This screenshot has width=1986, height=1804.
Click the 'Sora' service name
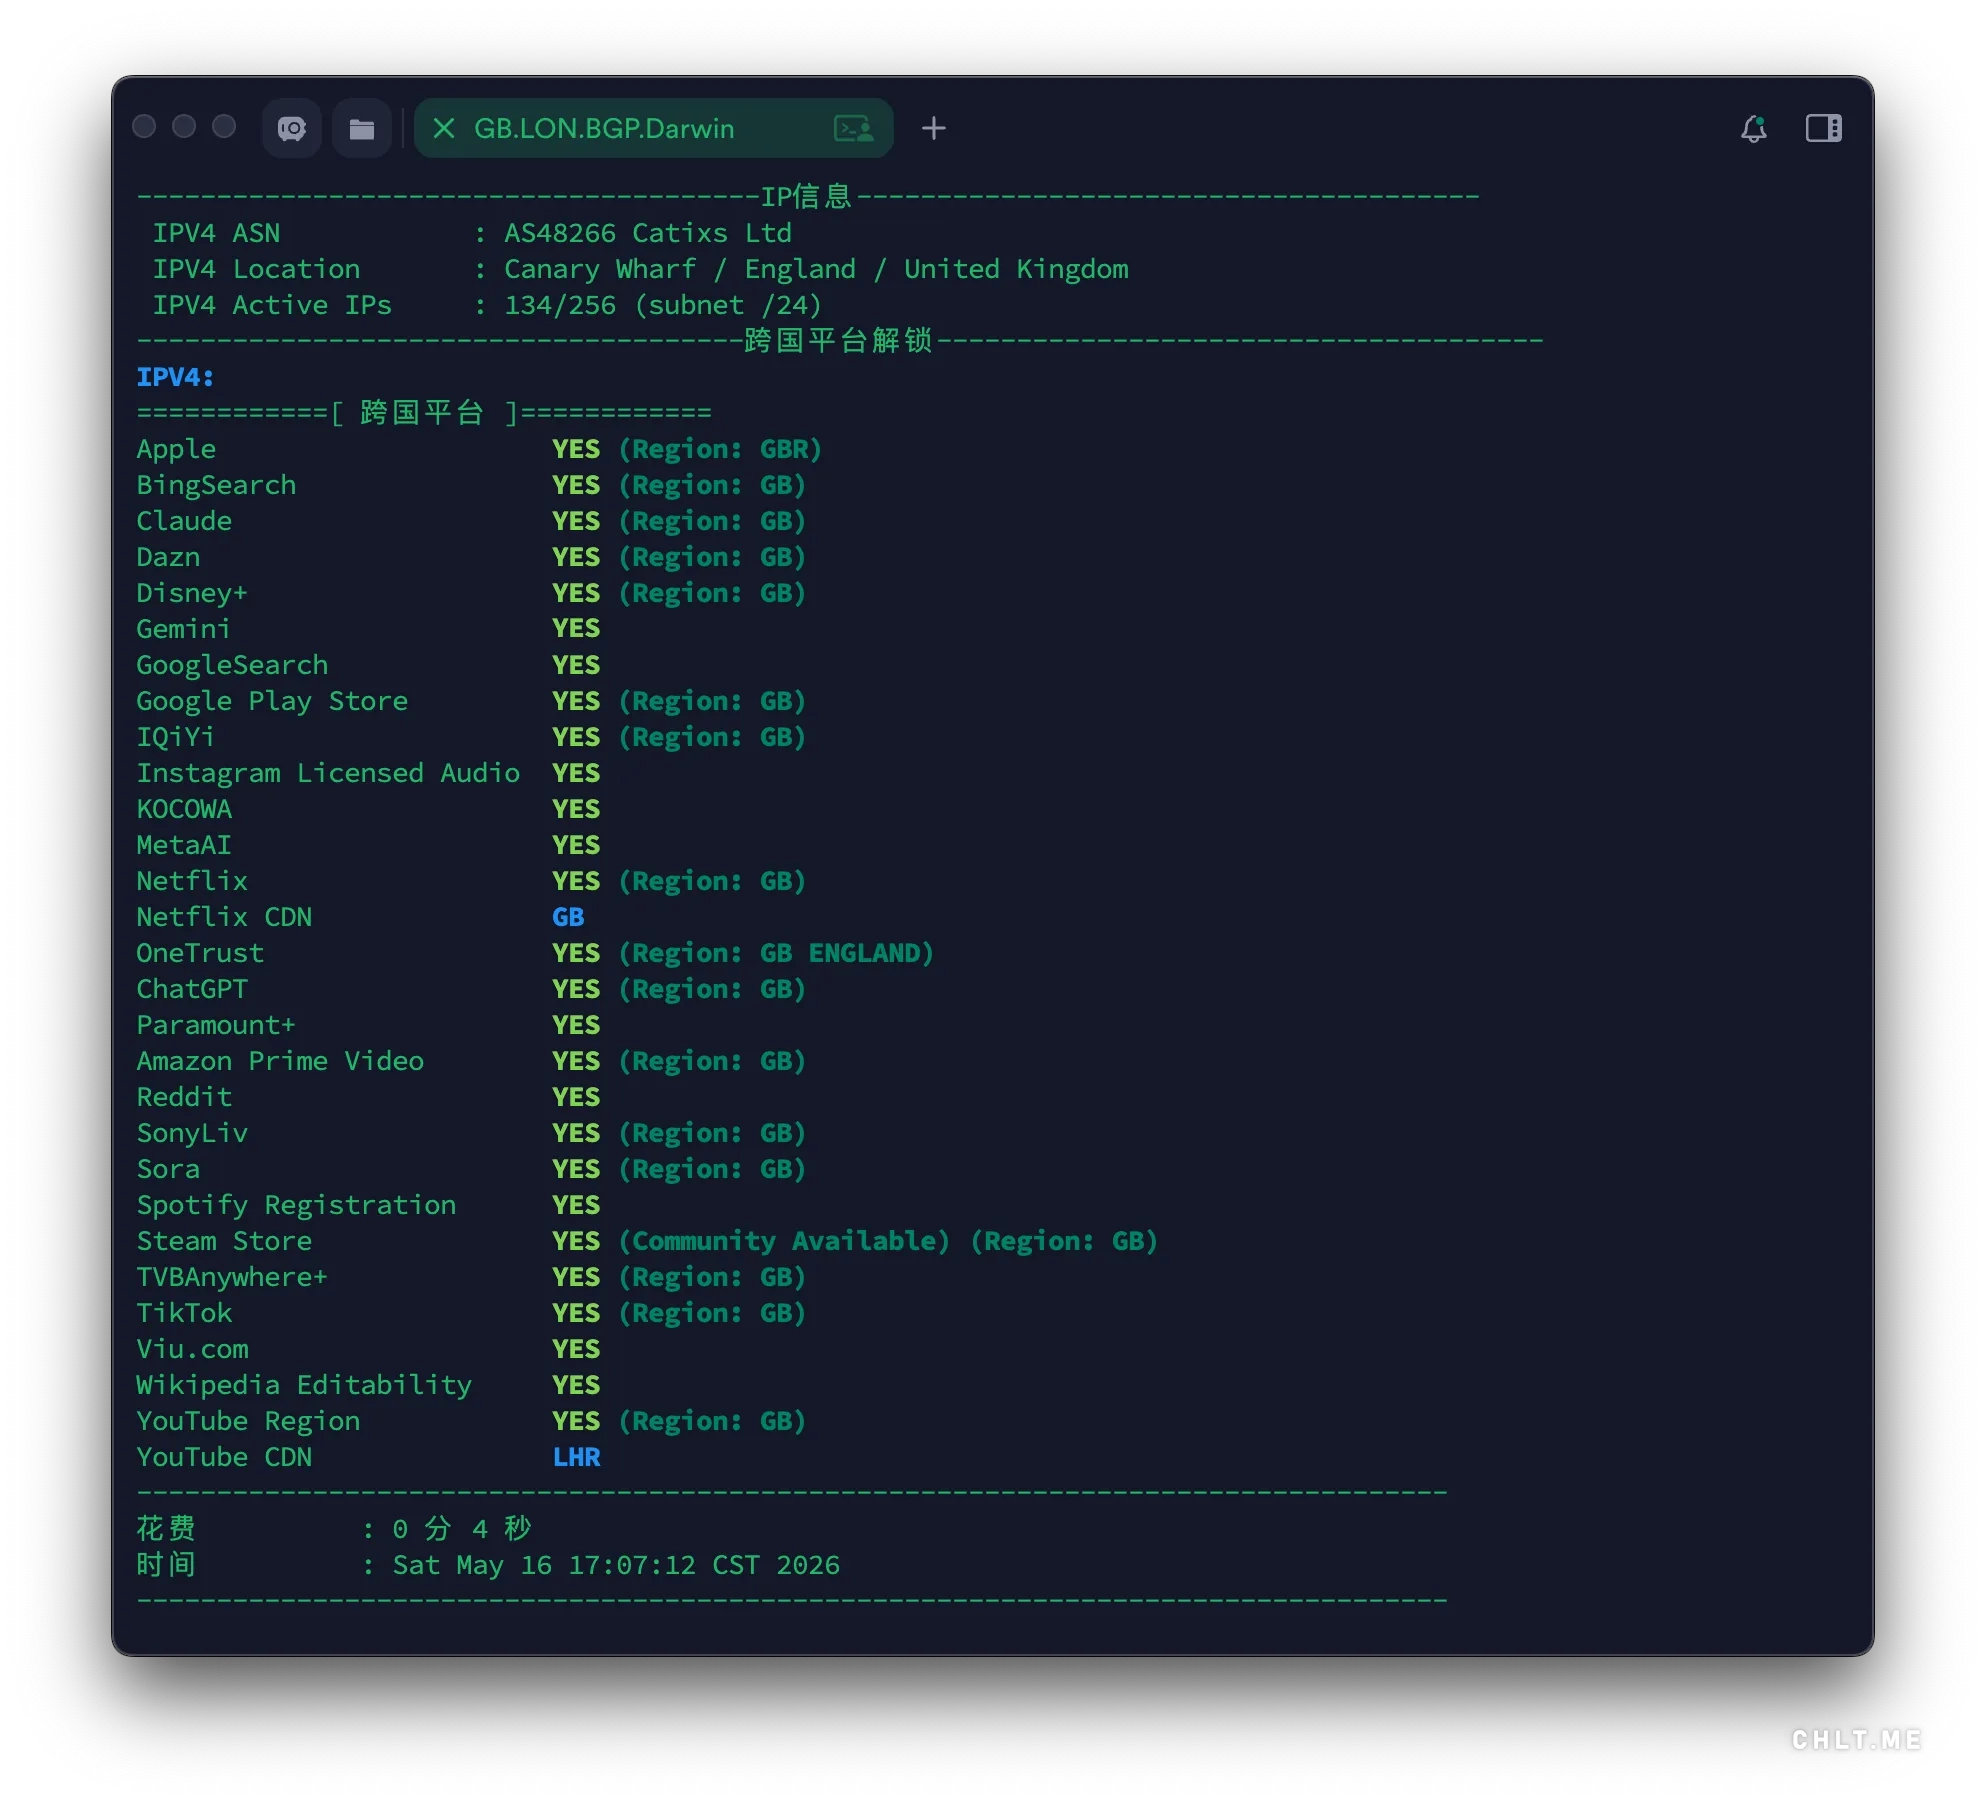[168, 1169]
